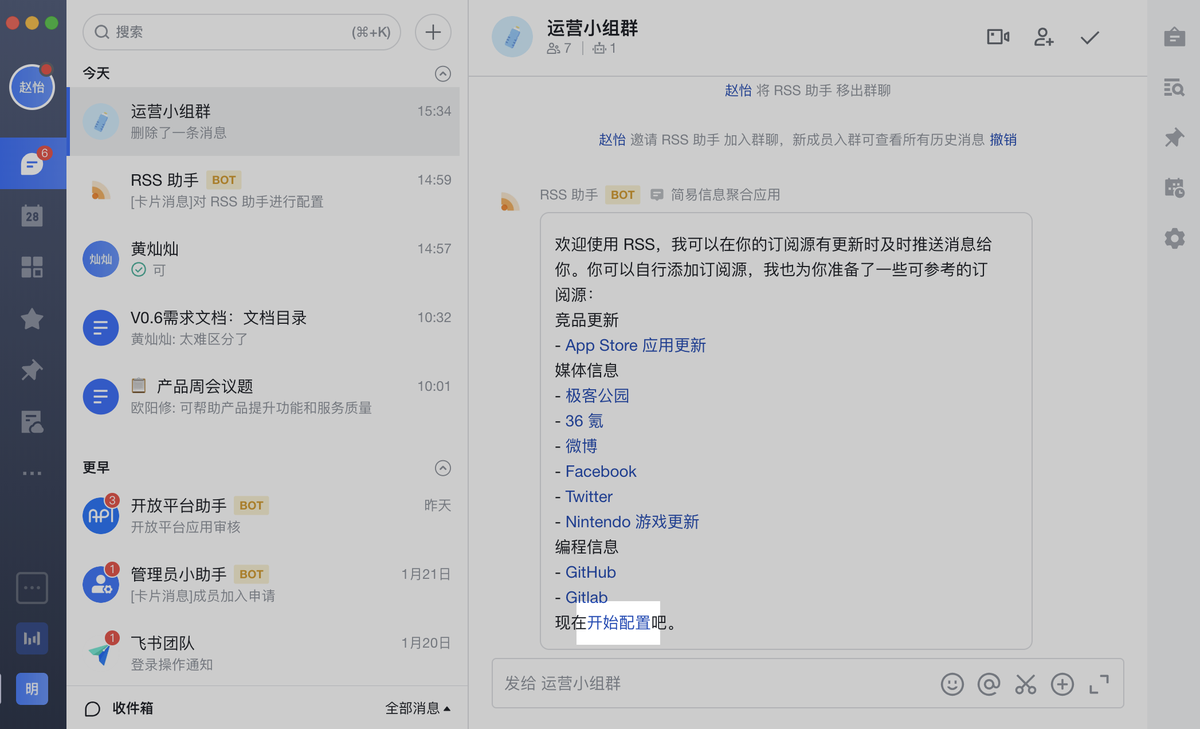The height and width of the screenshot is (729, 1200).
Task: Collapse the 今天 section
Action: pyautogui.click(x=443, y=74)
